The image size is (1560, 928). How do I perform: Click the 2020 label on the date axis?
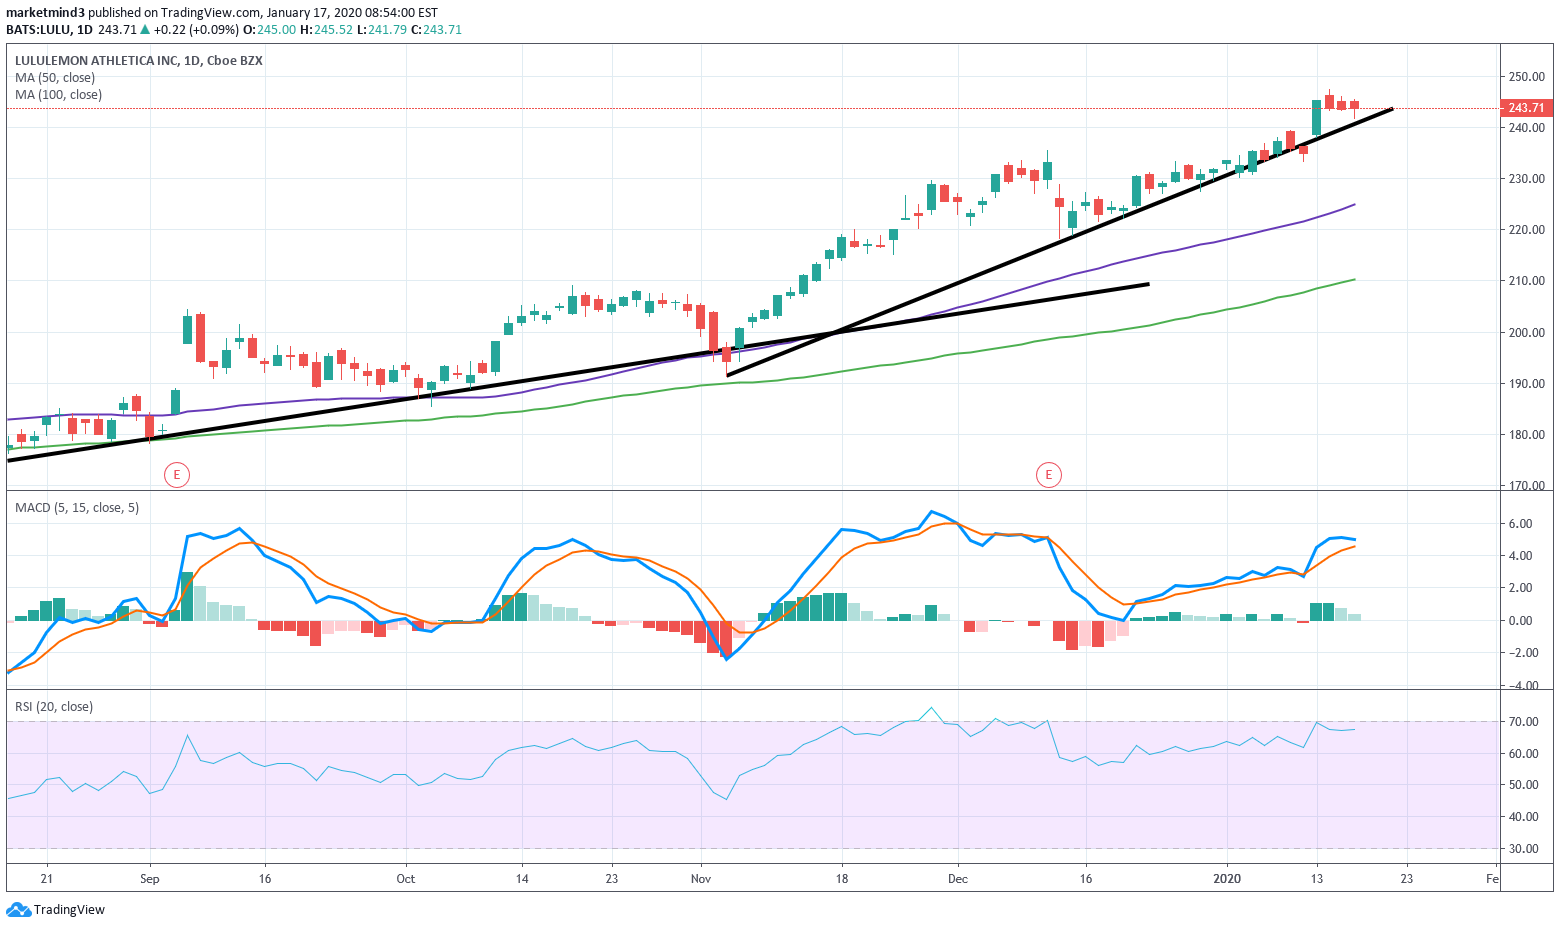tap(1227, 879)
